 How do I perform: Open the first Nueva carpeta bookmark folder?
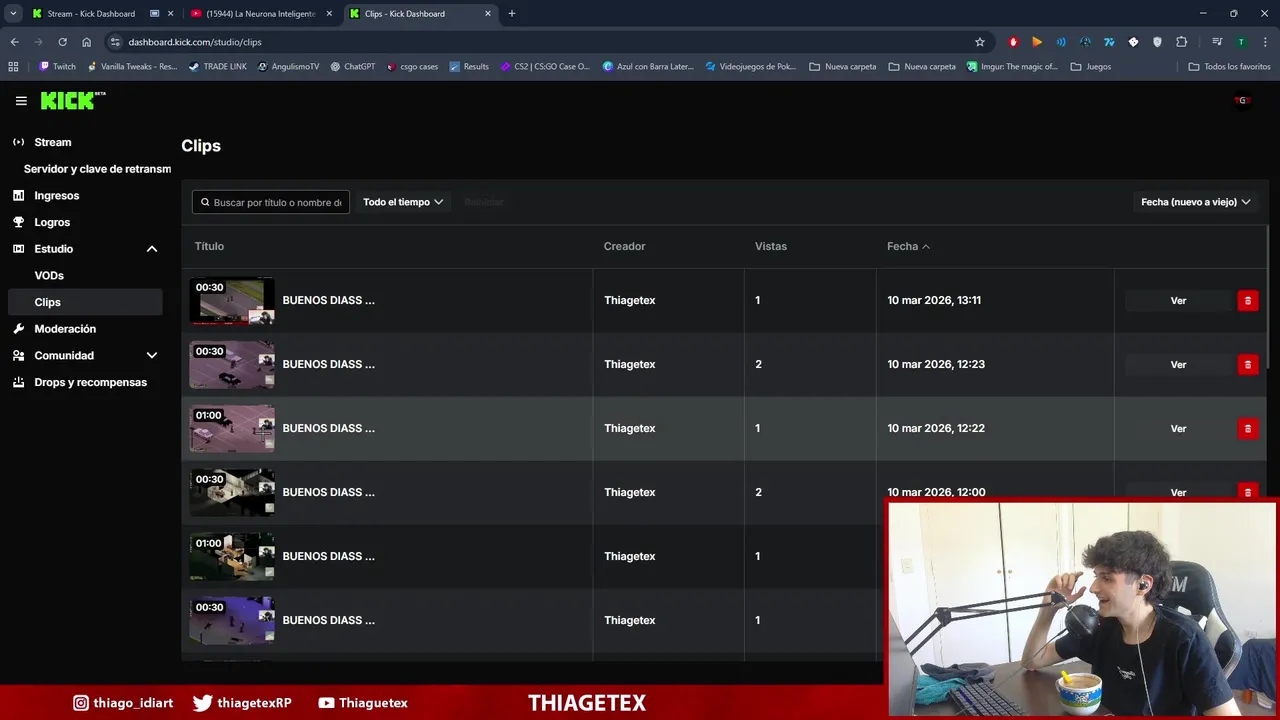click(842, 67)
